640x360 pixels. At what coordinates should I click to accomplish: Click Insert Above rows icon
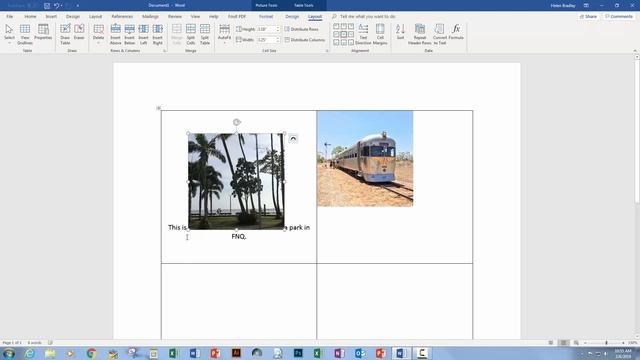click(116, 34)
